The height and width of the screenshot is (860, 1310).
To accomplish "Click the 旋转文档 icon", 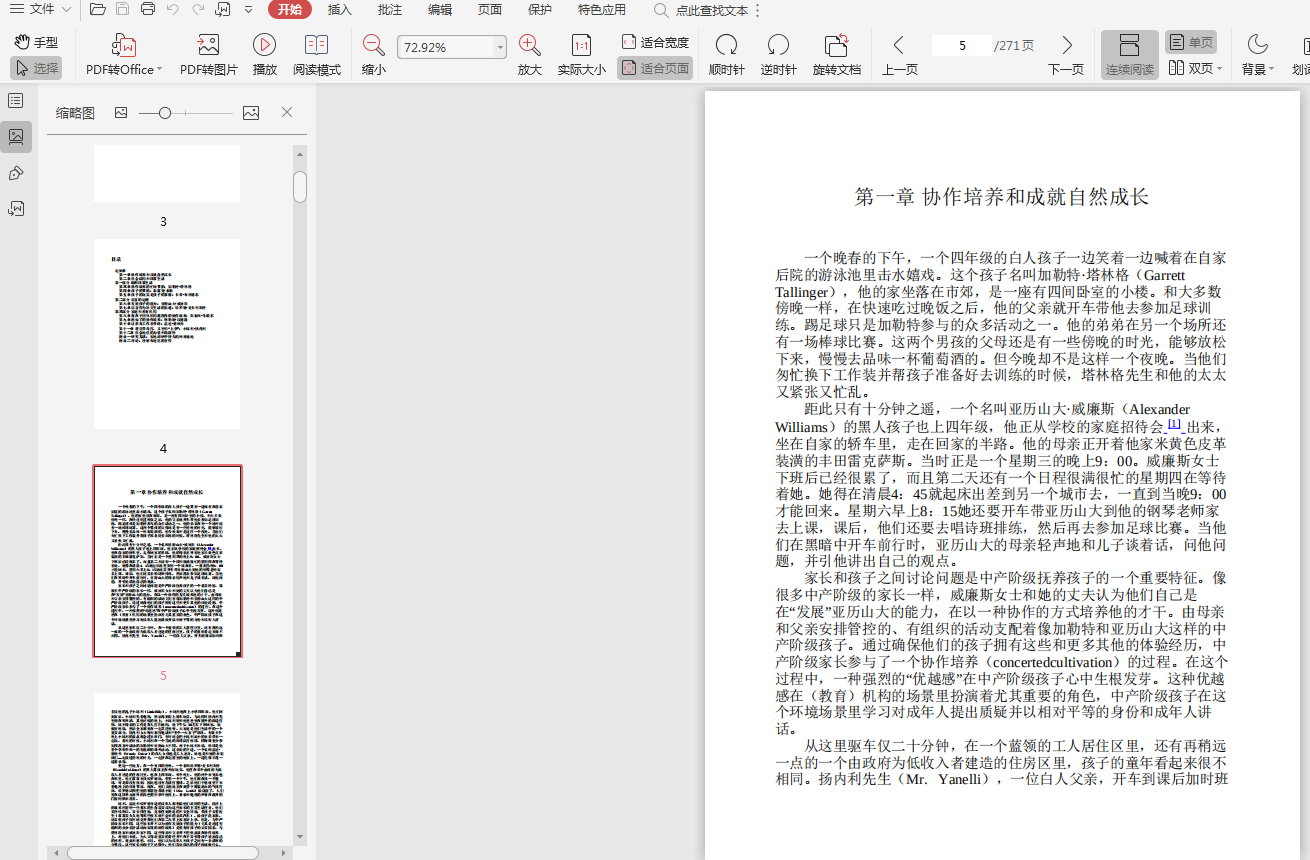I will [x=836, y=46].
